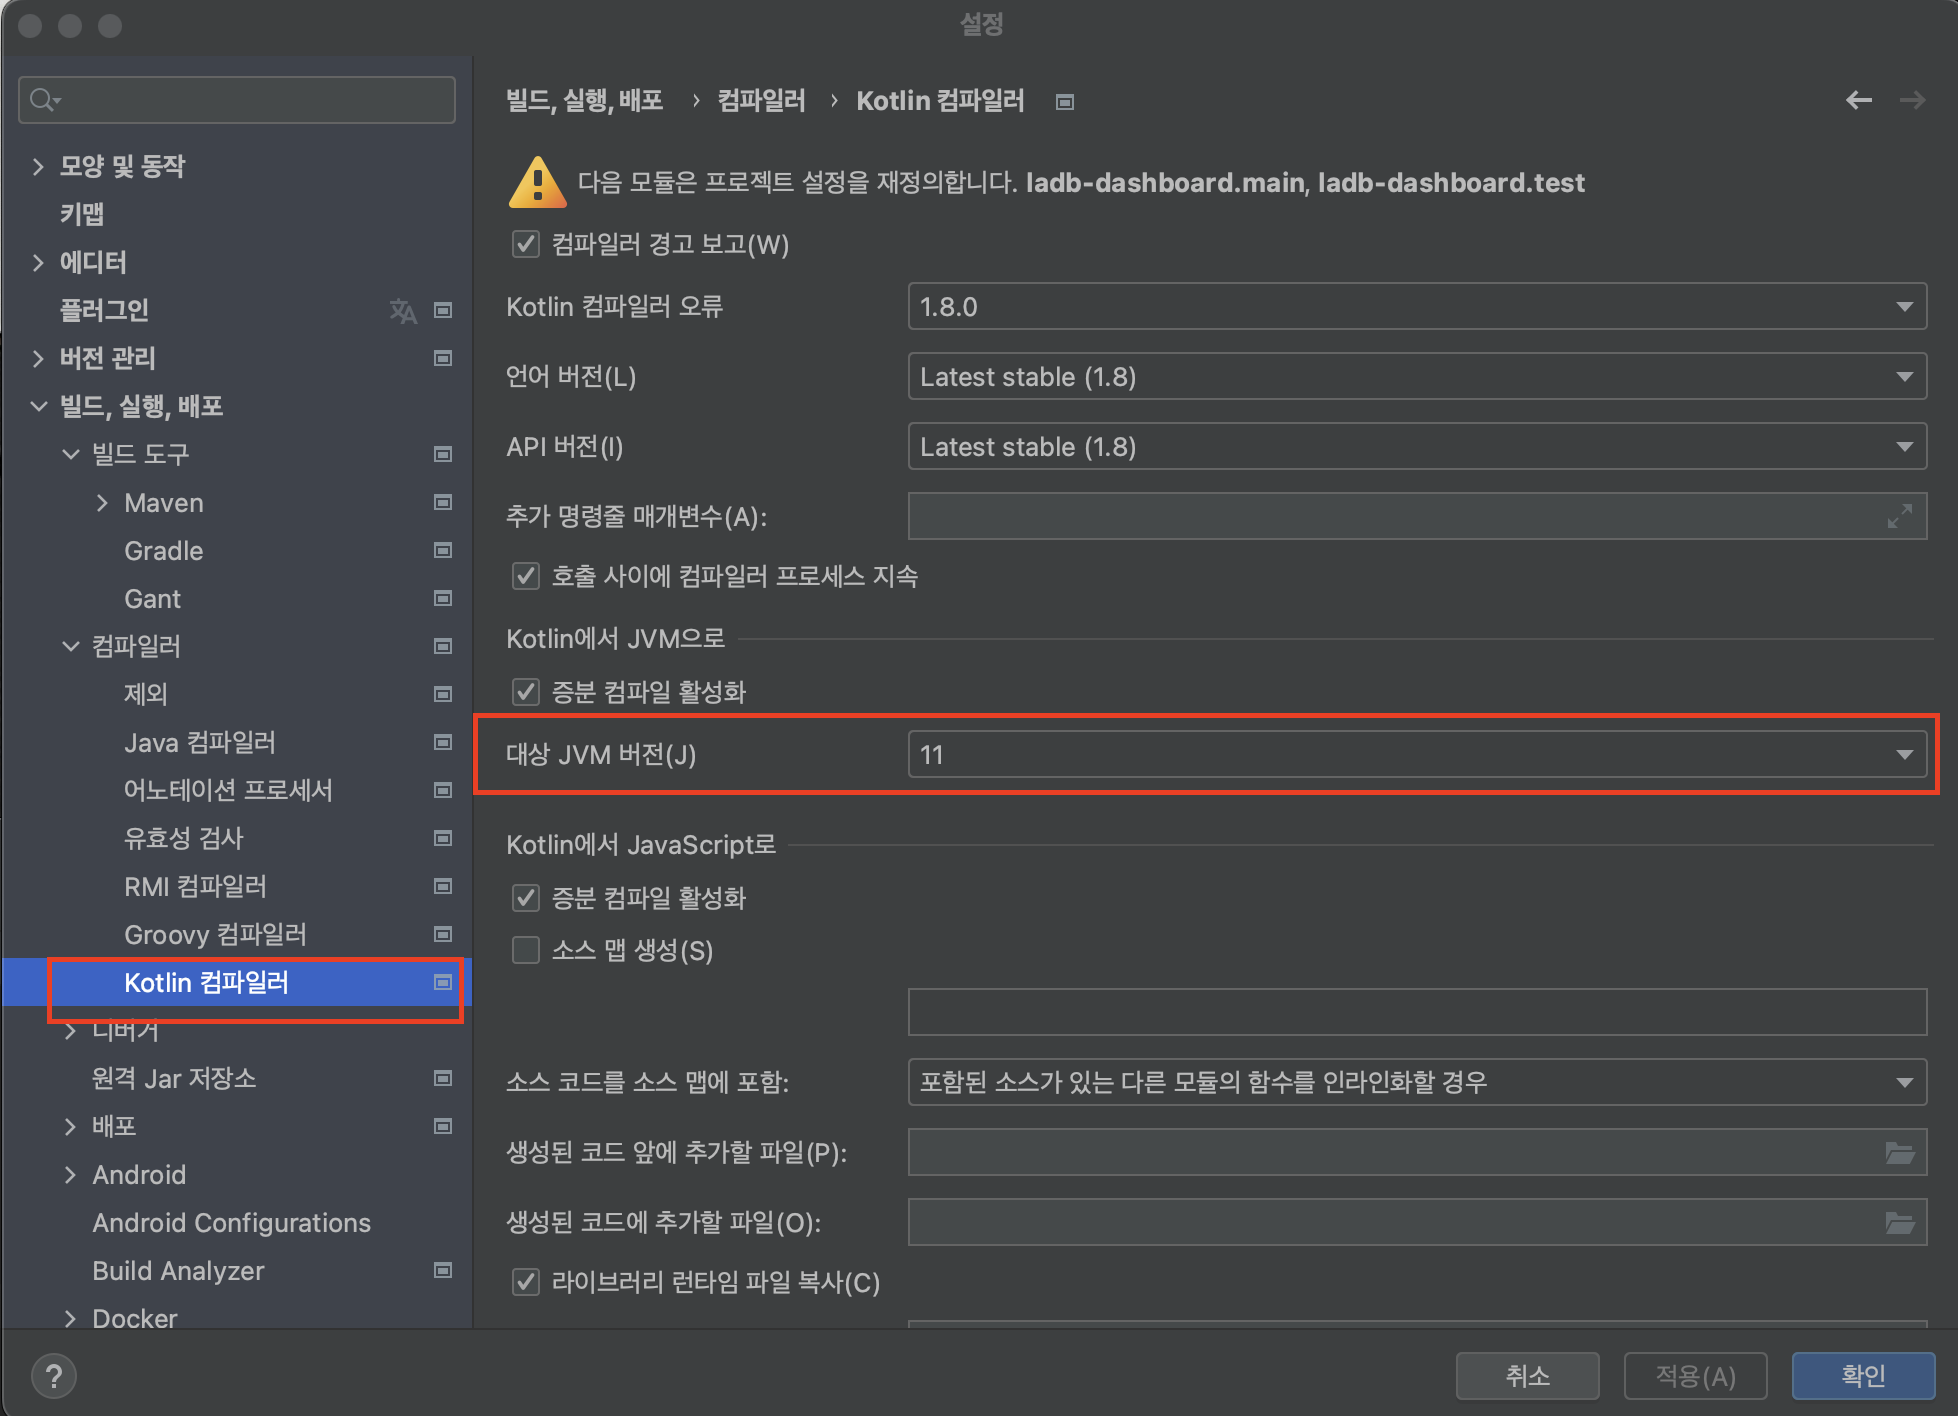Open the 언어 버전 dropdown
This screenshot has width=1958, height=1416.
(1415, 377)
